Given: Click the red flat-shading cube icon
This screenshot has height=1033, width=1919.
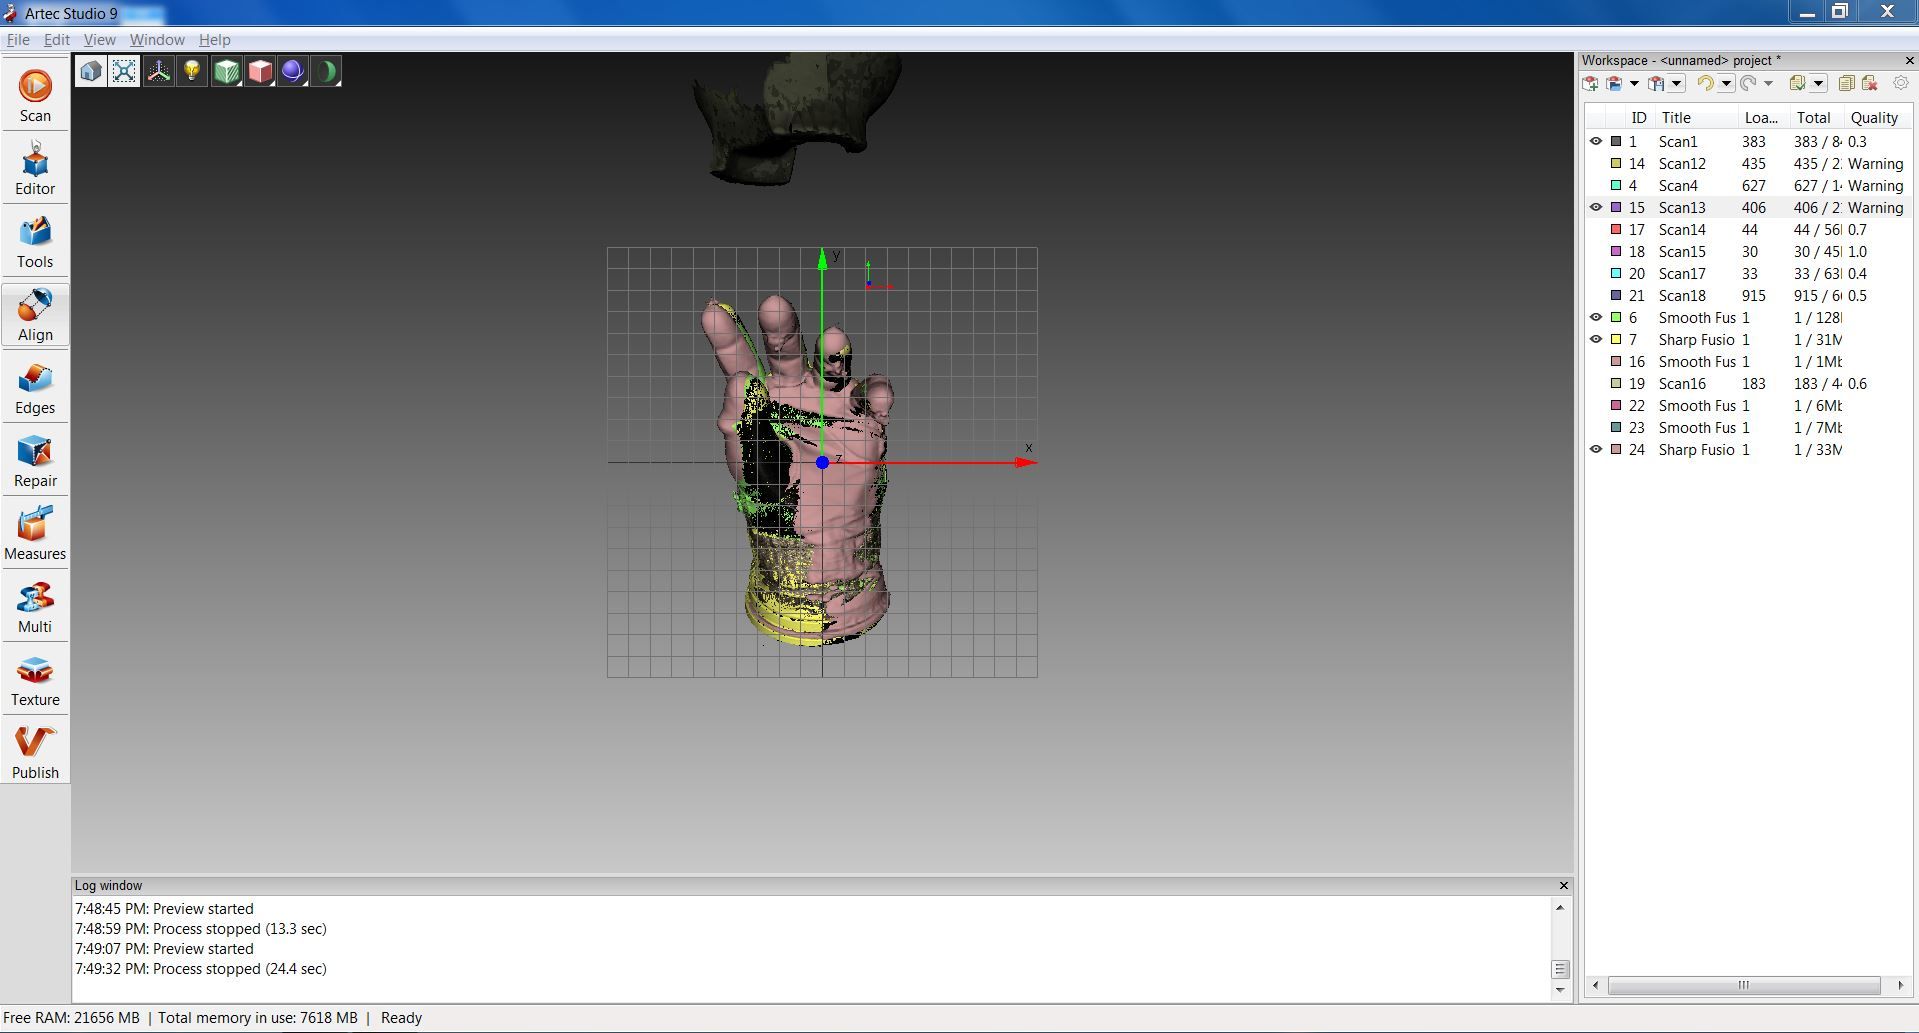Looking at the screenshot, I should click(x=259, y=71).
